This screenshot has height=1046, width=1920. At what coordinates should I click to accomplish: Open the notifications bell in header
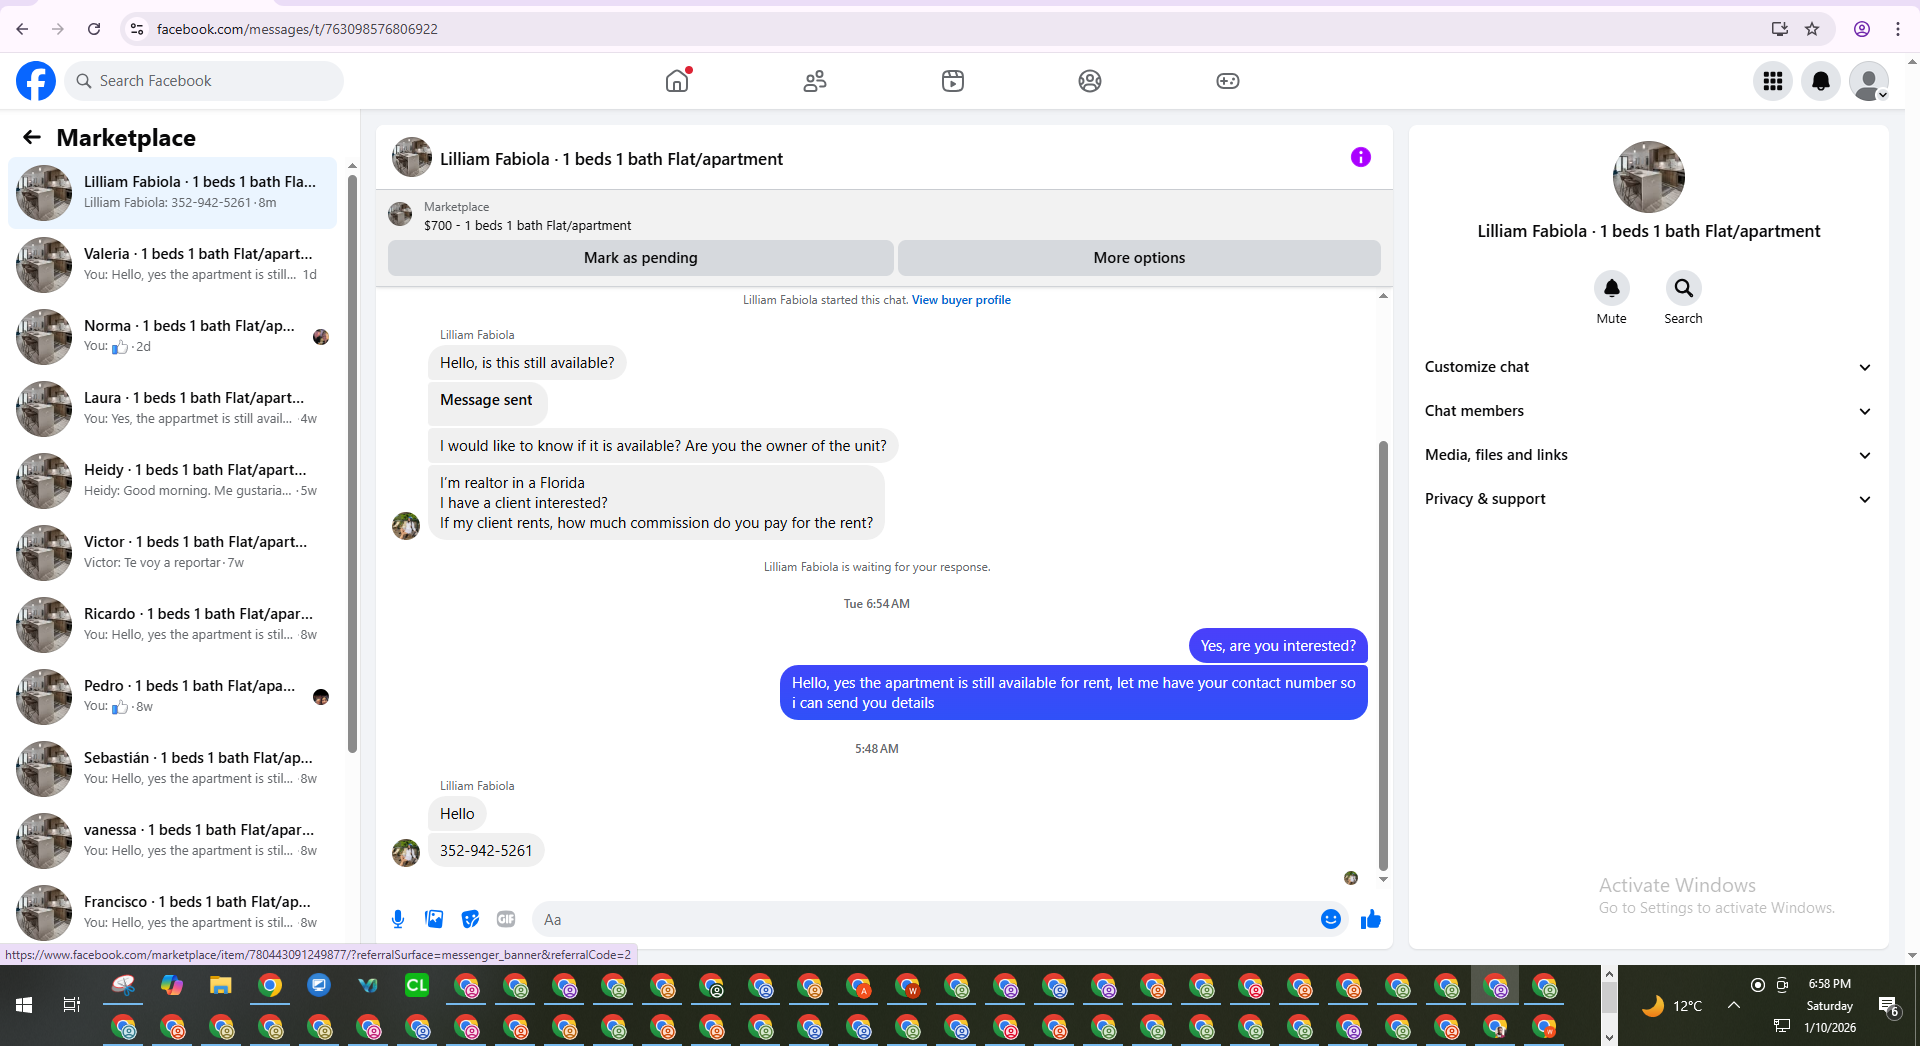click(x=1821, y=81)
